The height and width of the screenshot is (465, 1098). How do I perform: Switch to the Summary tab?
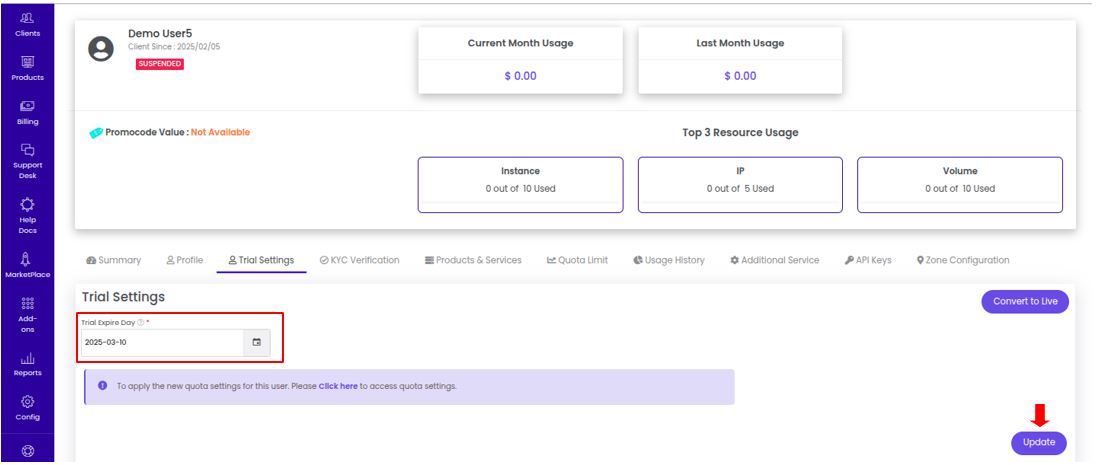pos(113,260)
